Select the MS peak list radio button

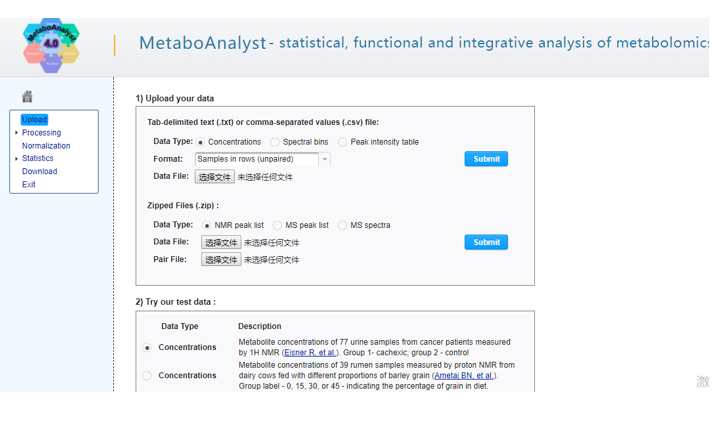coord(277,225)
